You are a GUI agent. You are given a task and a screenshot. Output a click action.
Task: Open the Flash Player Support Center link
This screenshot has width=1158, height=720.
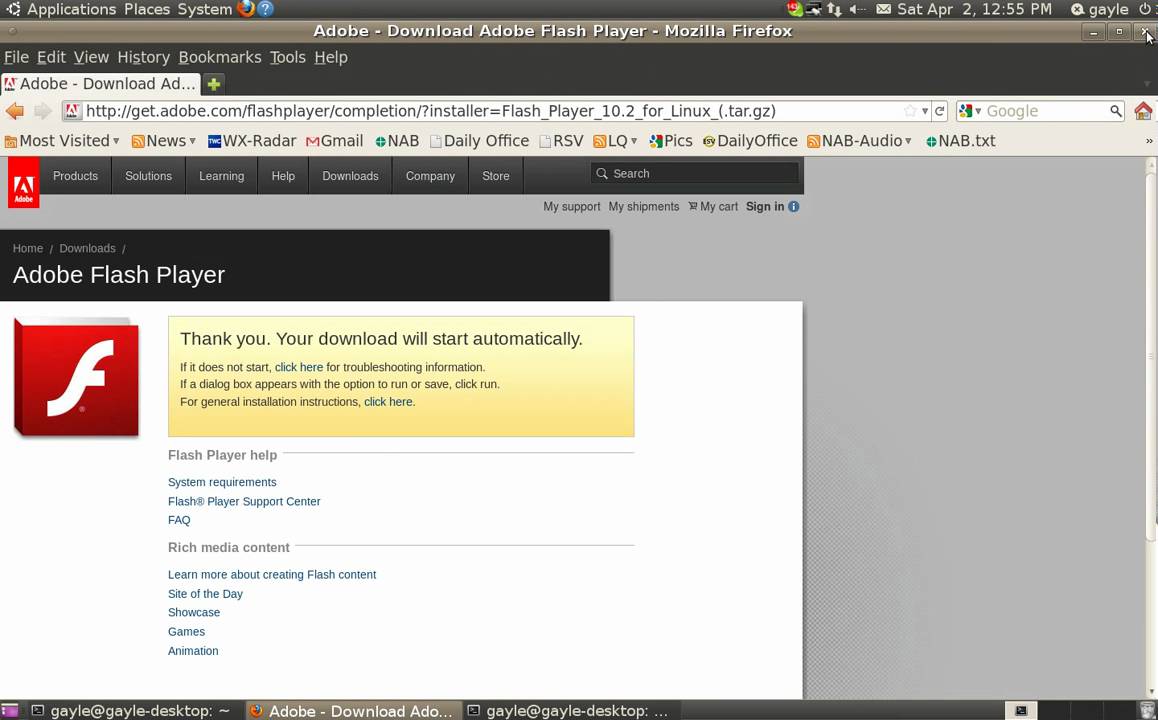[x=244, y=501]
